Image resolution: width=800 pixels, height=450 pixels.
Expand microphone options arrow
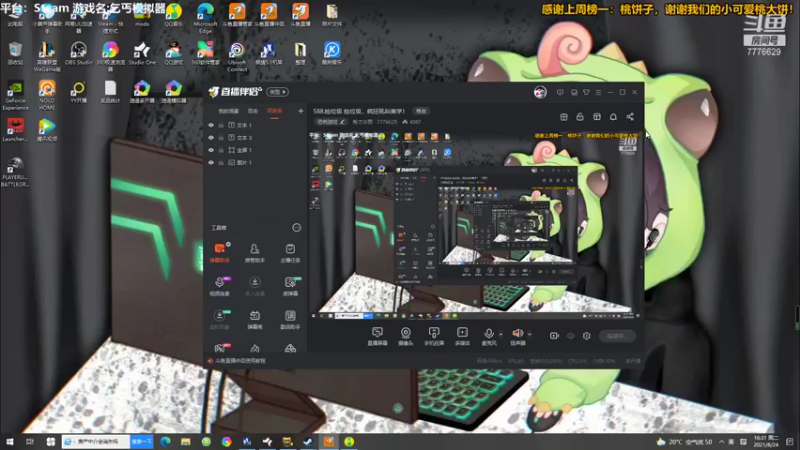click(x=501, y=335)
